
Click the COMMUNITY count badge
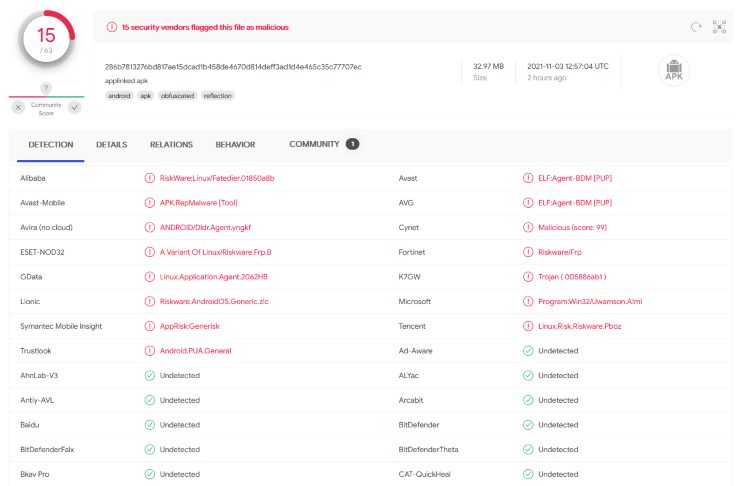point(353,144)
